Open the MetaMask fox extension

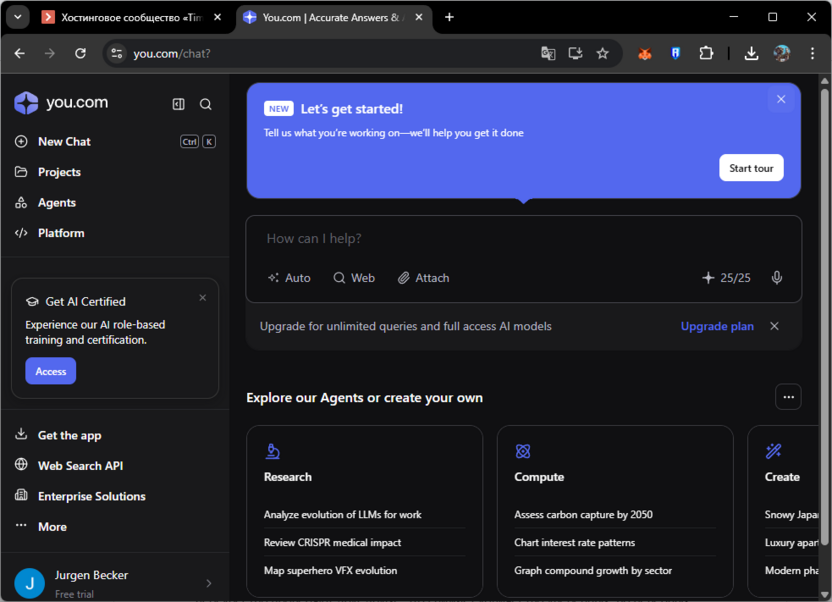pyautogui.click(x=645, y=54)
